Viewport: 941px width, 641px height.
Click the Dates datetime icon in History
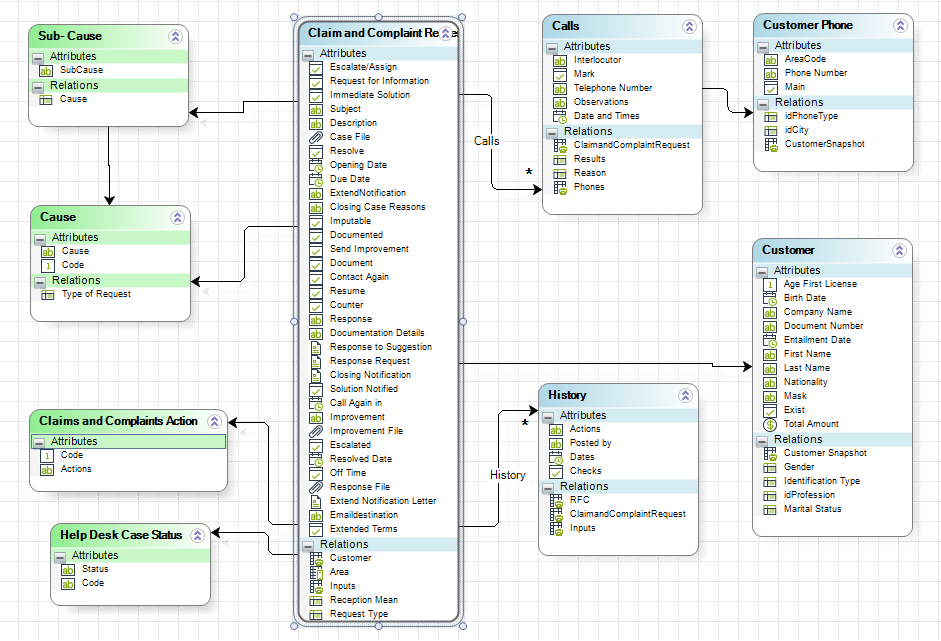pyautogui.click(x=556, y=458)
